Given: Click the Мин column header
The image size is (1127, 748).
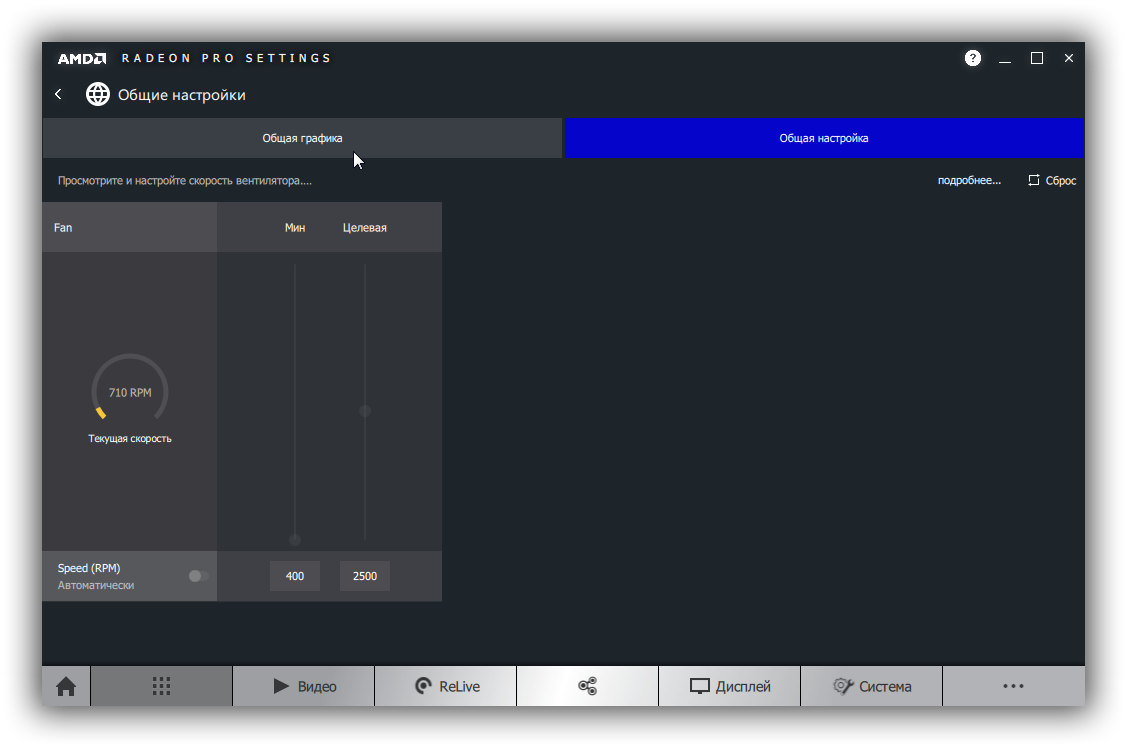Looking at the screenshot, I should click(295, 228).
